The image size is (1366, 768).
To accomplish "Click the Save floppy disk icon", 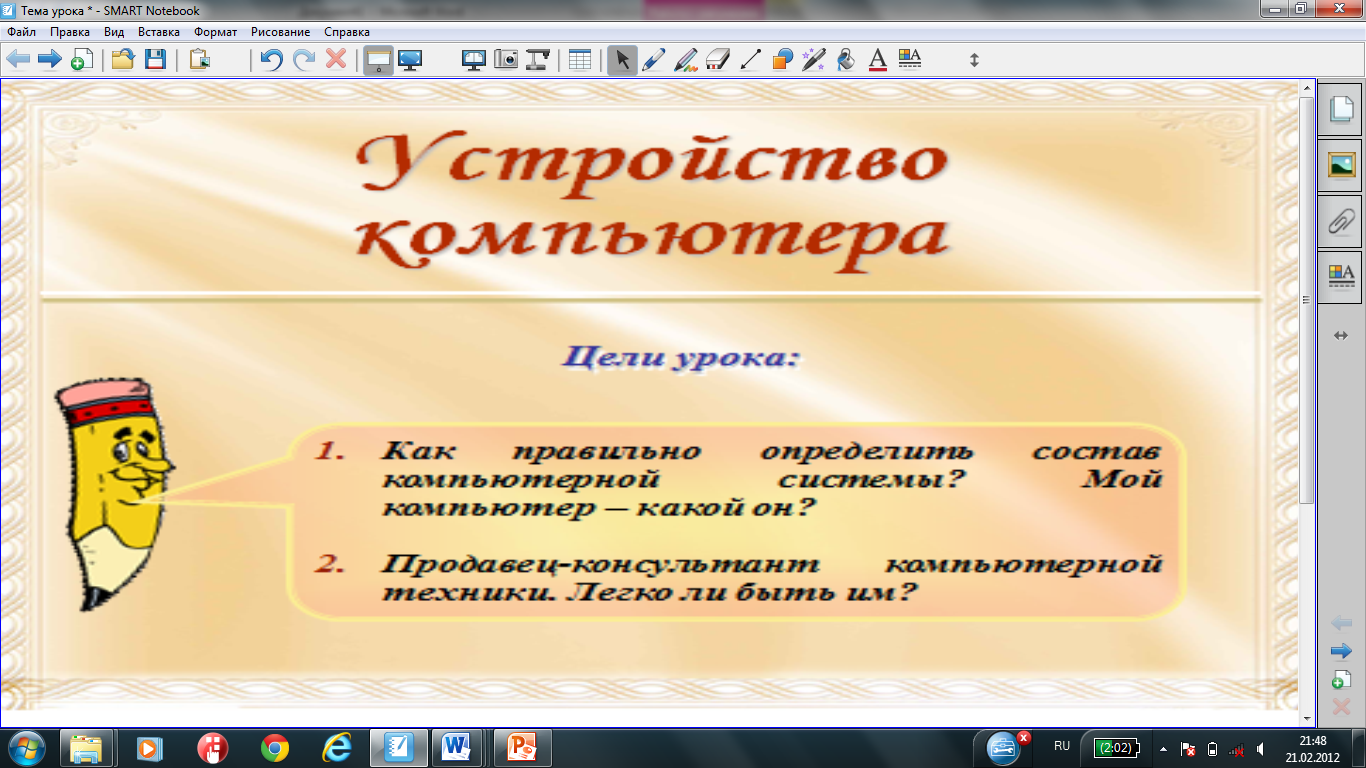I will pos(155,59).
